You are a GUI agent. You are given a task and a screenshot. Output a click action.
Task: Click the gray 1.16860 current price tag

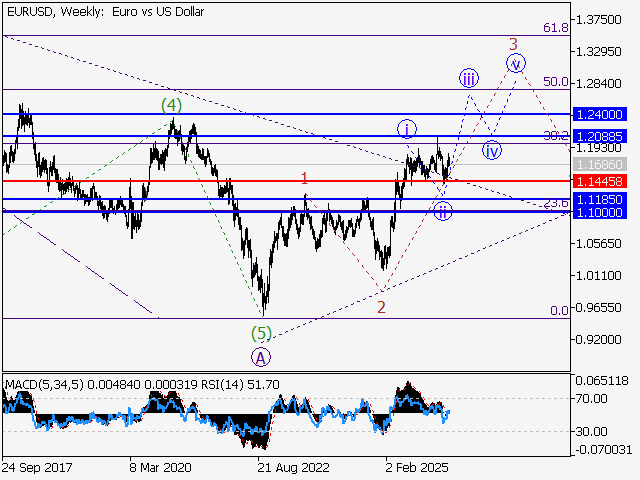pyautogui.click(x=599, y=164)
